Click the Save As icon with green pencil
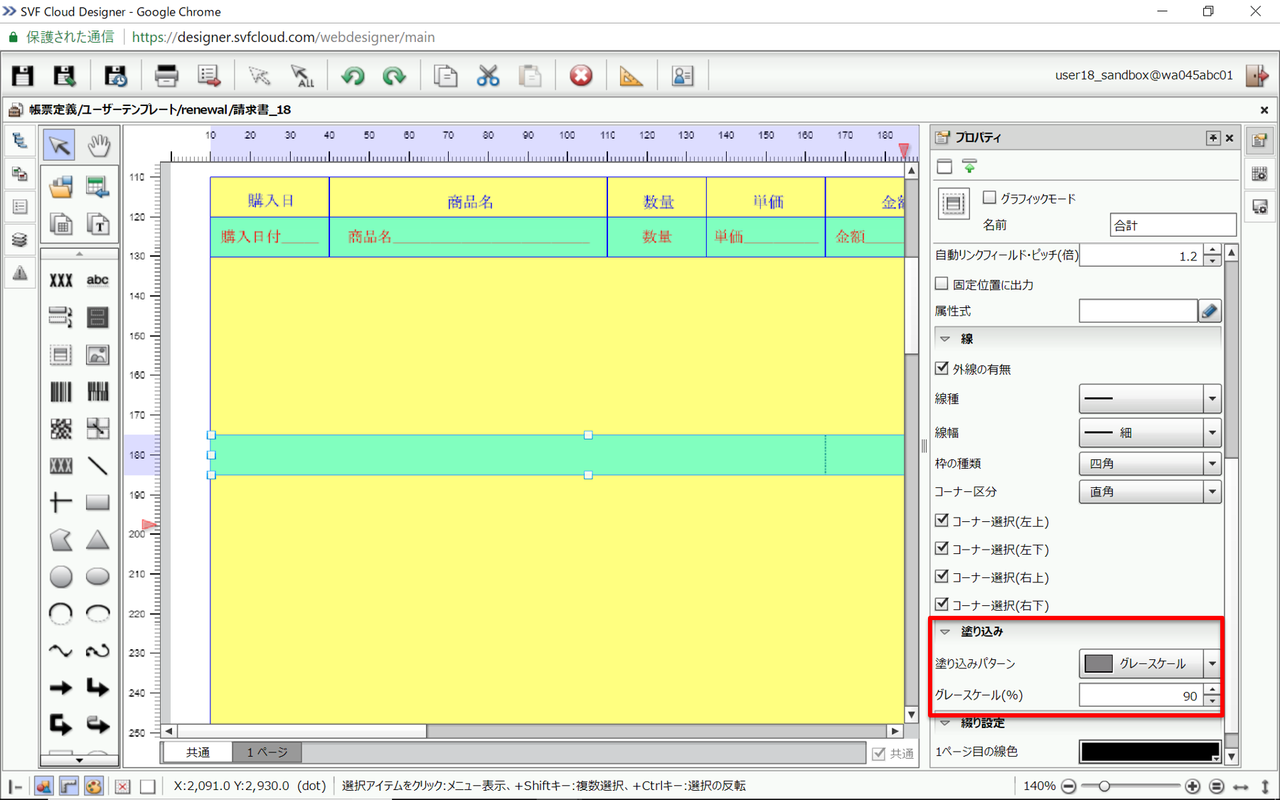The height and width of the screenshot is (800, 1280). click(65, 76)
